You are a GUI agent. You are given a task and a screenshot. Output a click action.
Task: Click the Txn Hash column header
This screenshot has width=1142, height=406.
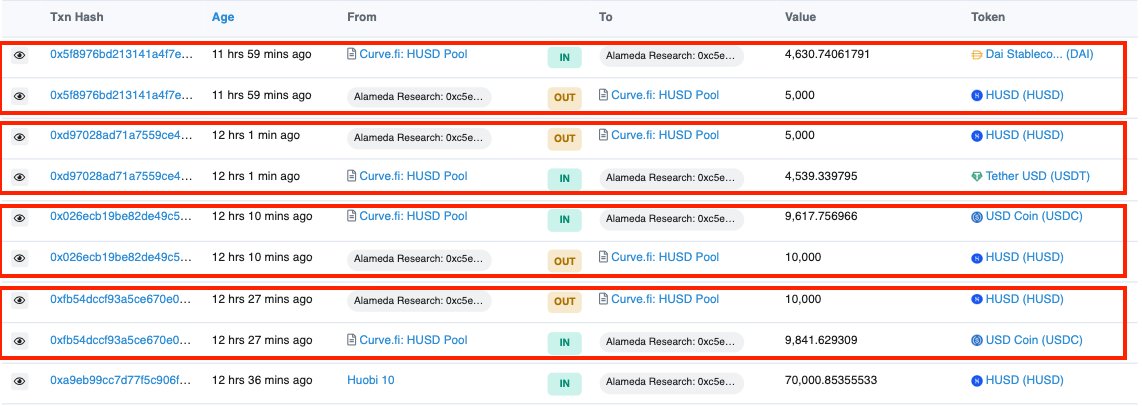[x=76, y=17]
